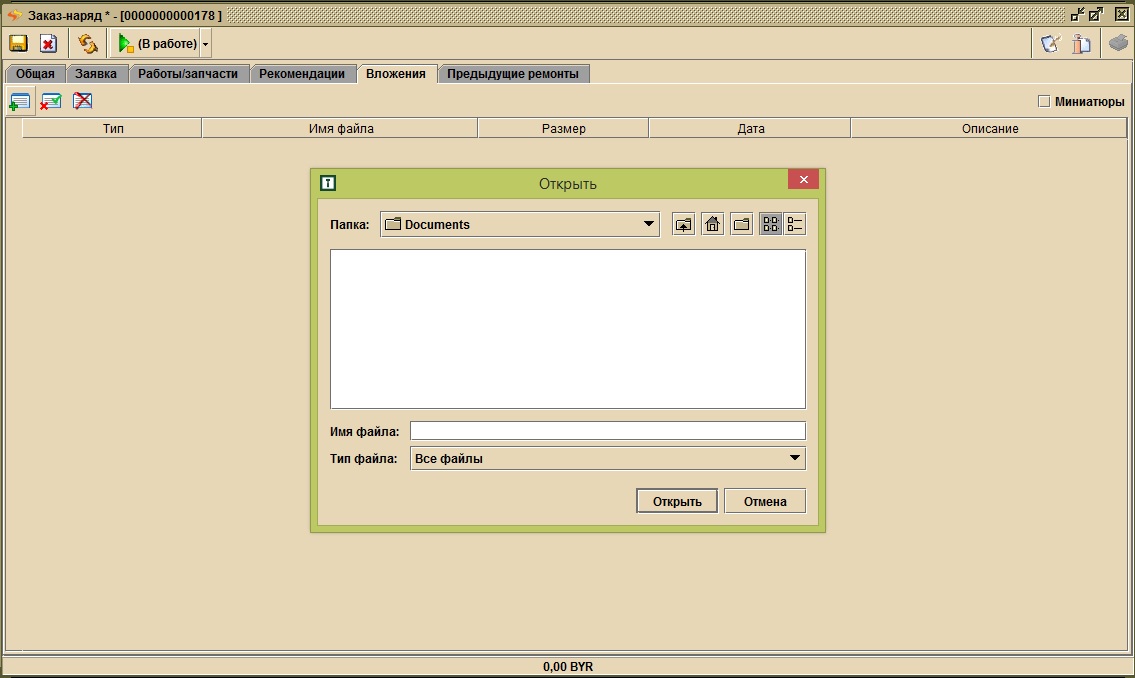Screen dimensions: 1135x678
Task: Click the Размер column header
Action: 563,129
